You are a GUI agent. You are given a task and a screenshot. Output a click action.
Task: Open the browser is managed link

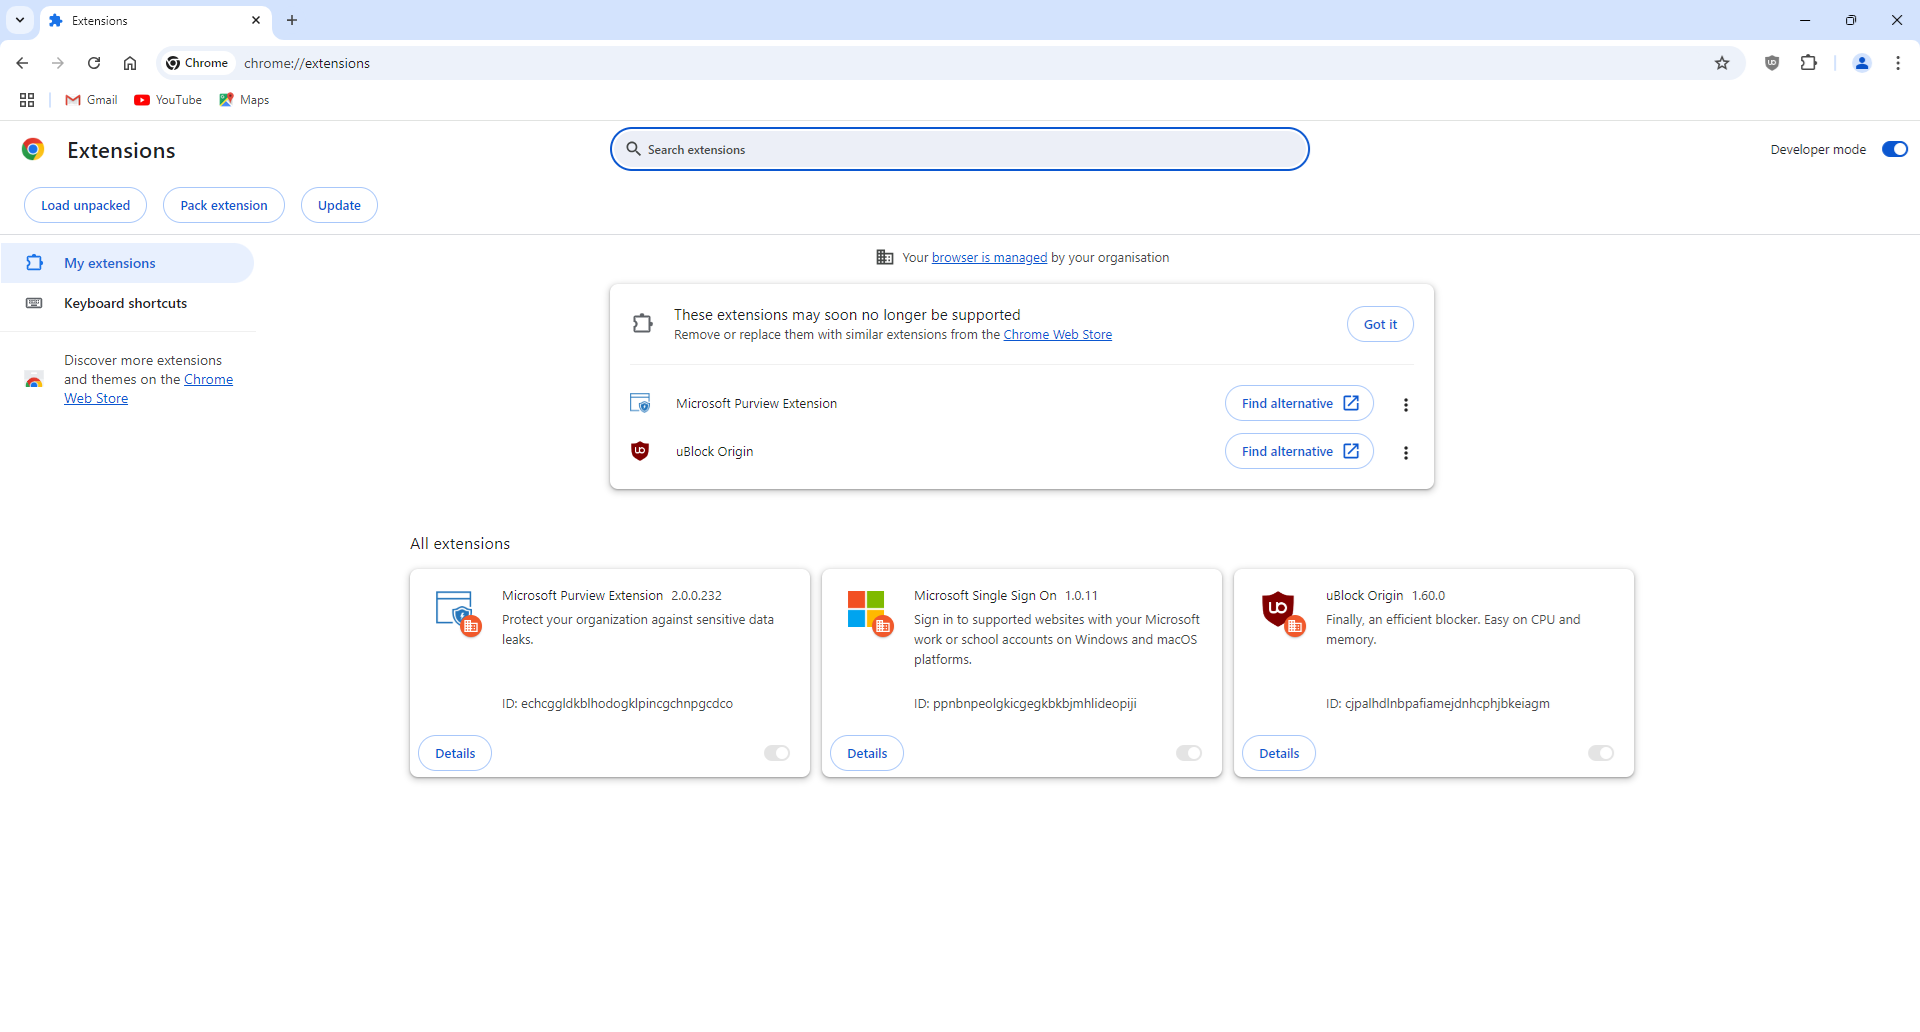(988, 257)
